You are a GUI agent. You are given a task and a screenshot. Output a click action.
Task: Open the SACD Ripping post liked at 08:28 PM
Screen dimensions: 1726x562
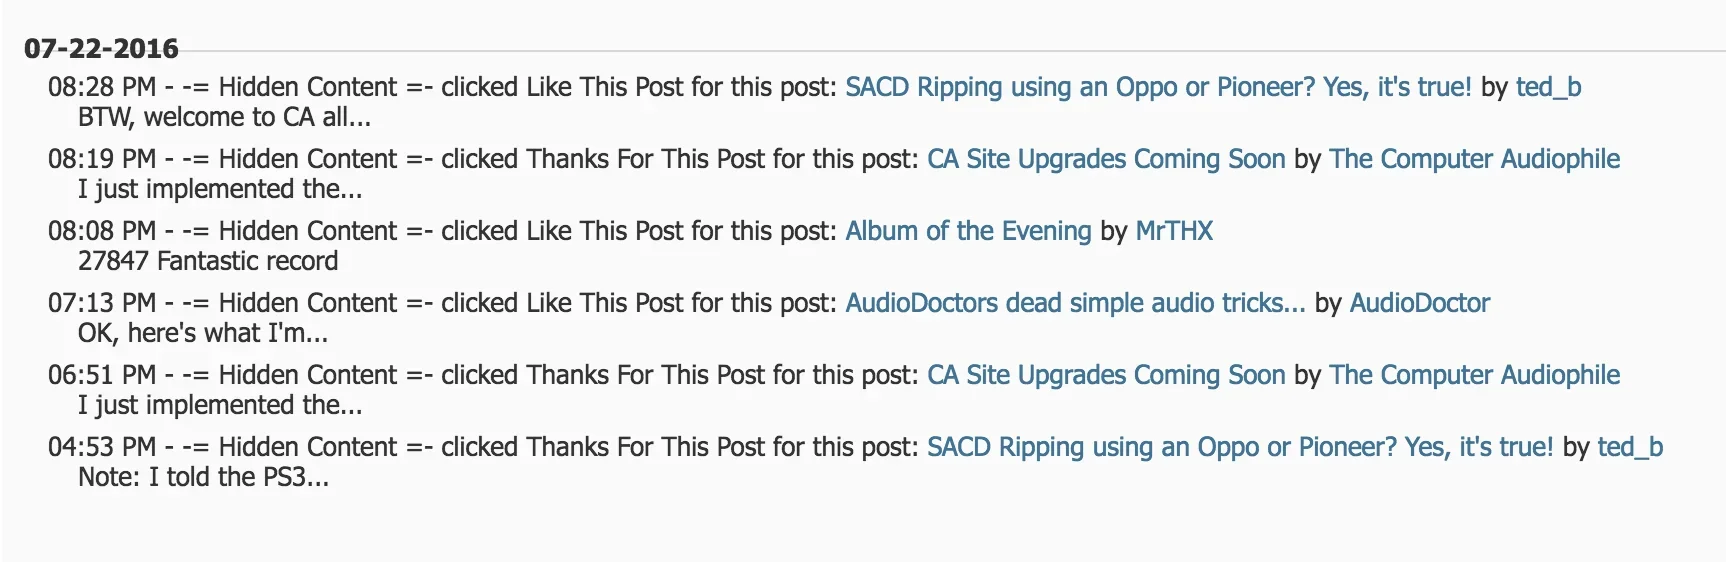click(1158, 87)
